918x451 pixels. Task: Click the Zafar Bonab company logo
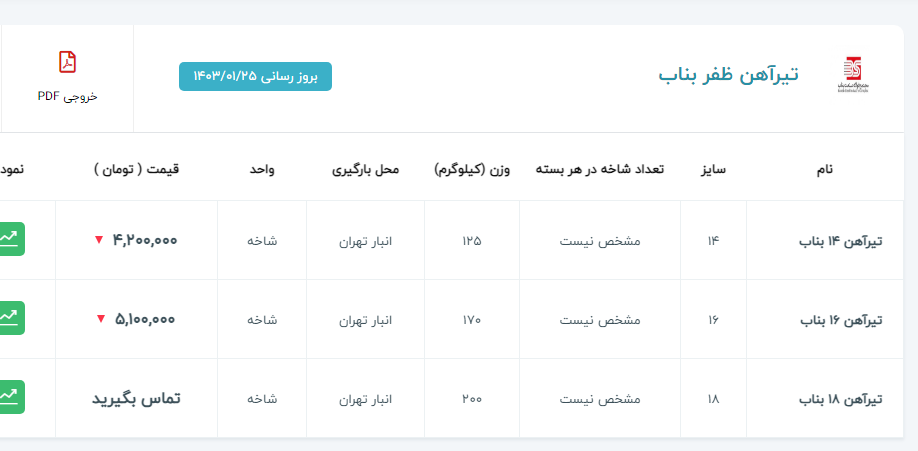tap(851, 74)
